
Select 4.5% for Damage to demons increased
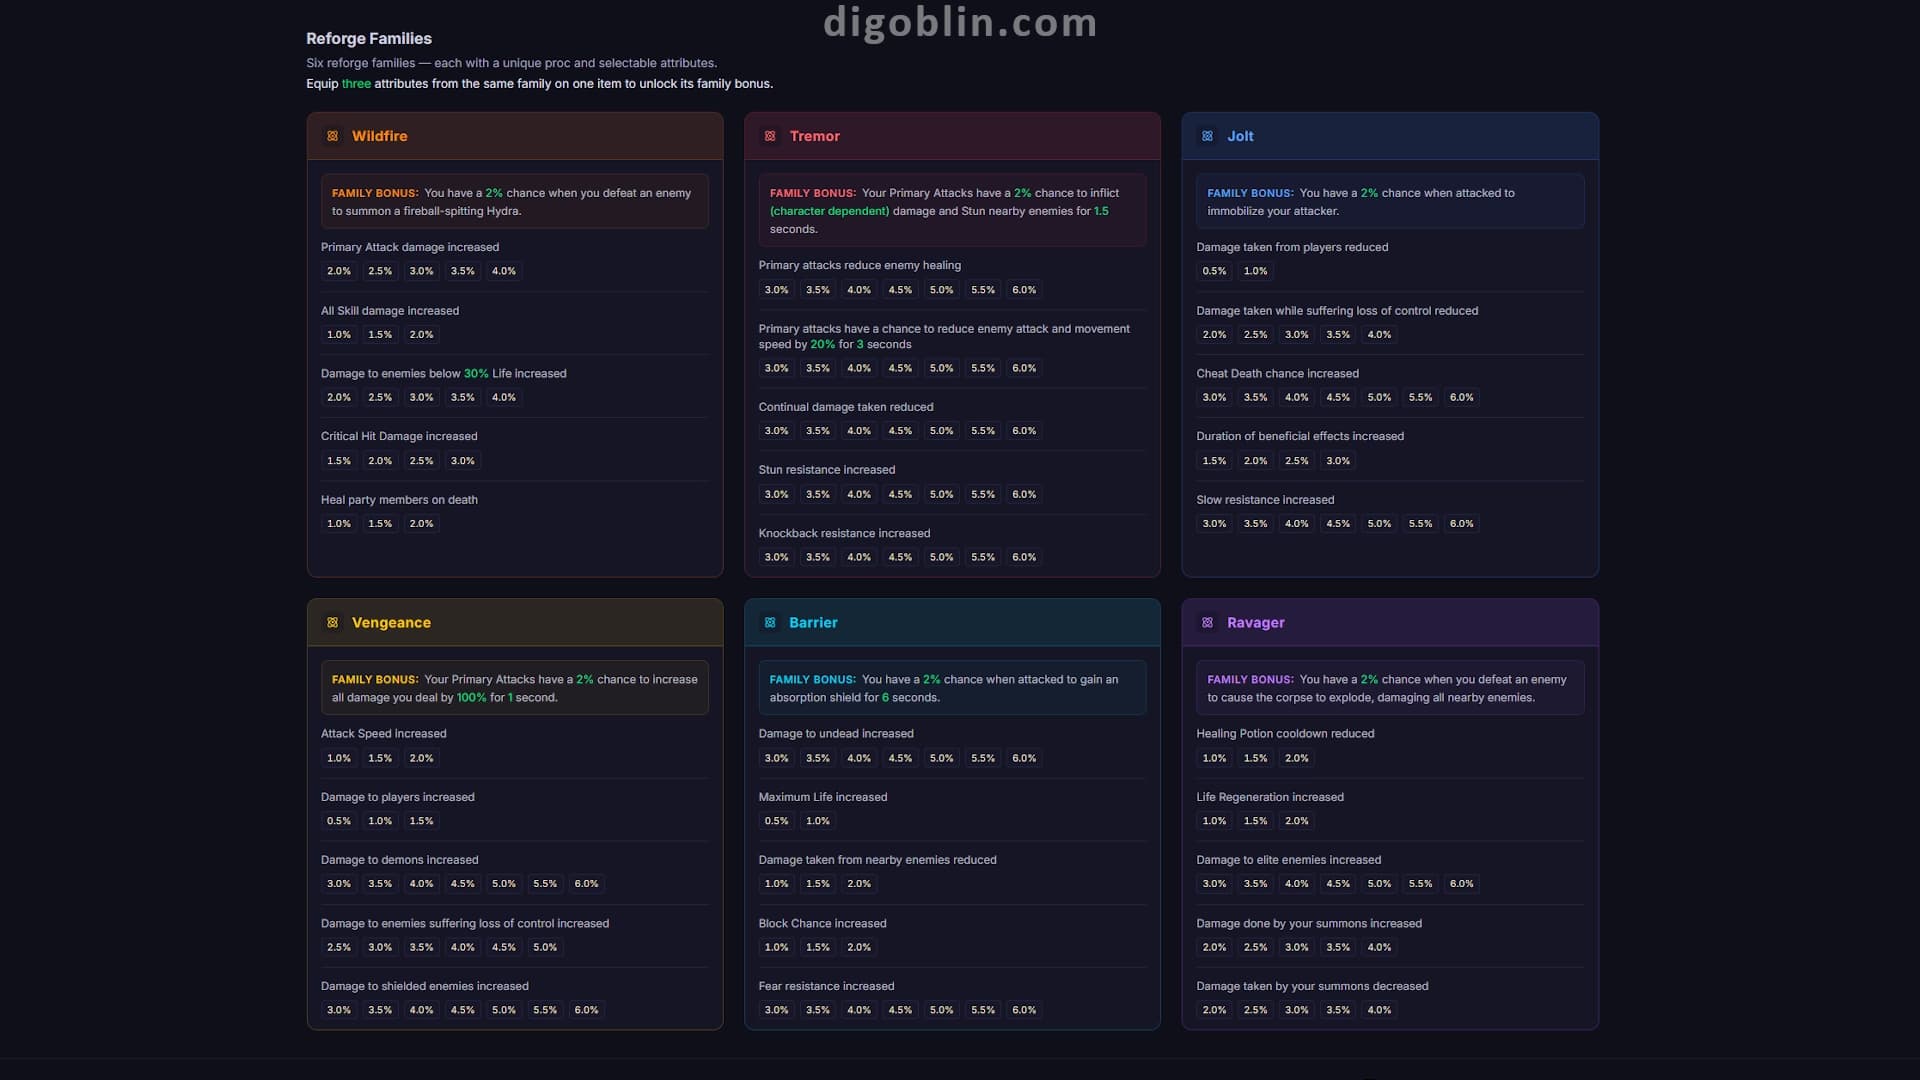pos(463,884)
